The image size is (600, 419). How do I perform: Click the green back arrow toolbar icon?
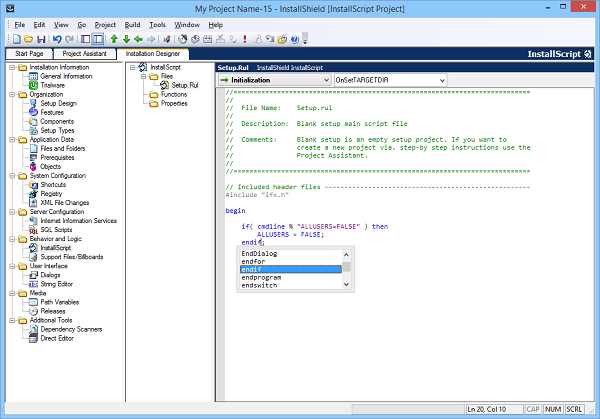[x=140, y=39]
